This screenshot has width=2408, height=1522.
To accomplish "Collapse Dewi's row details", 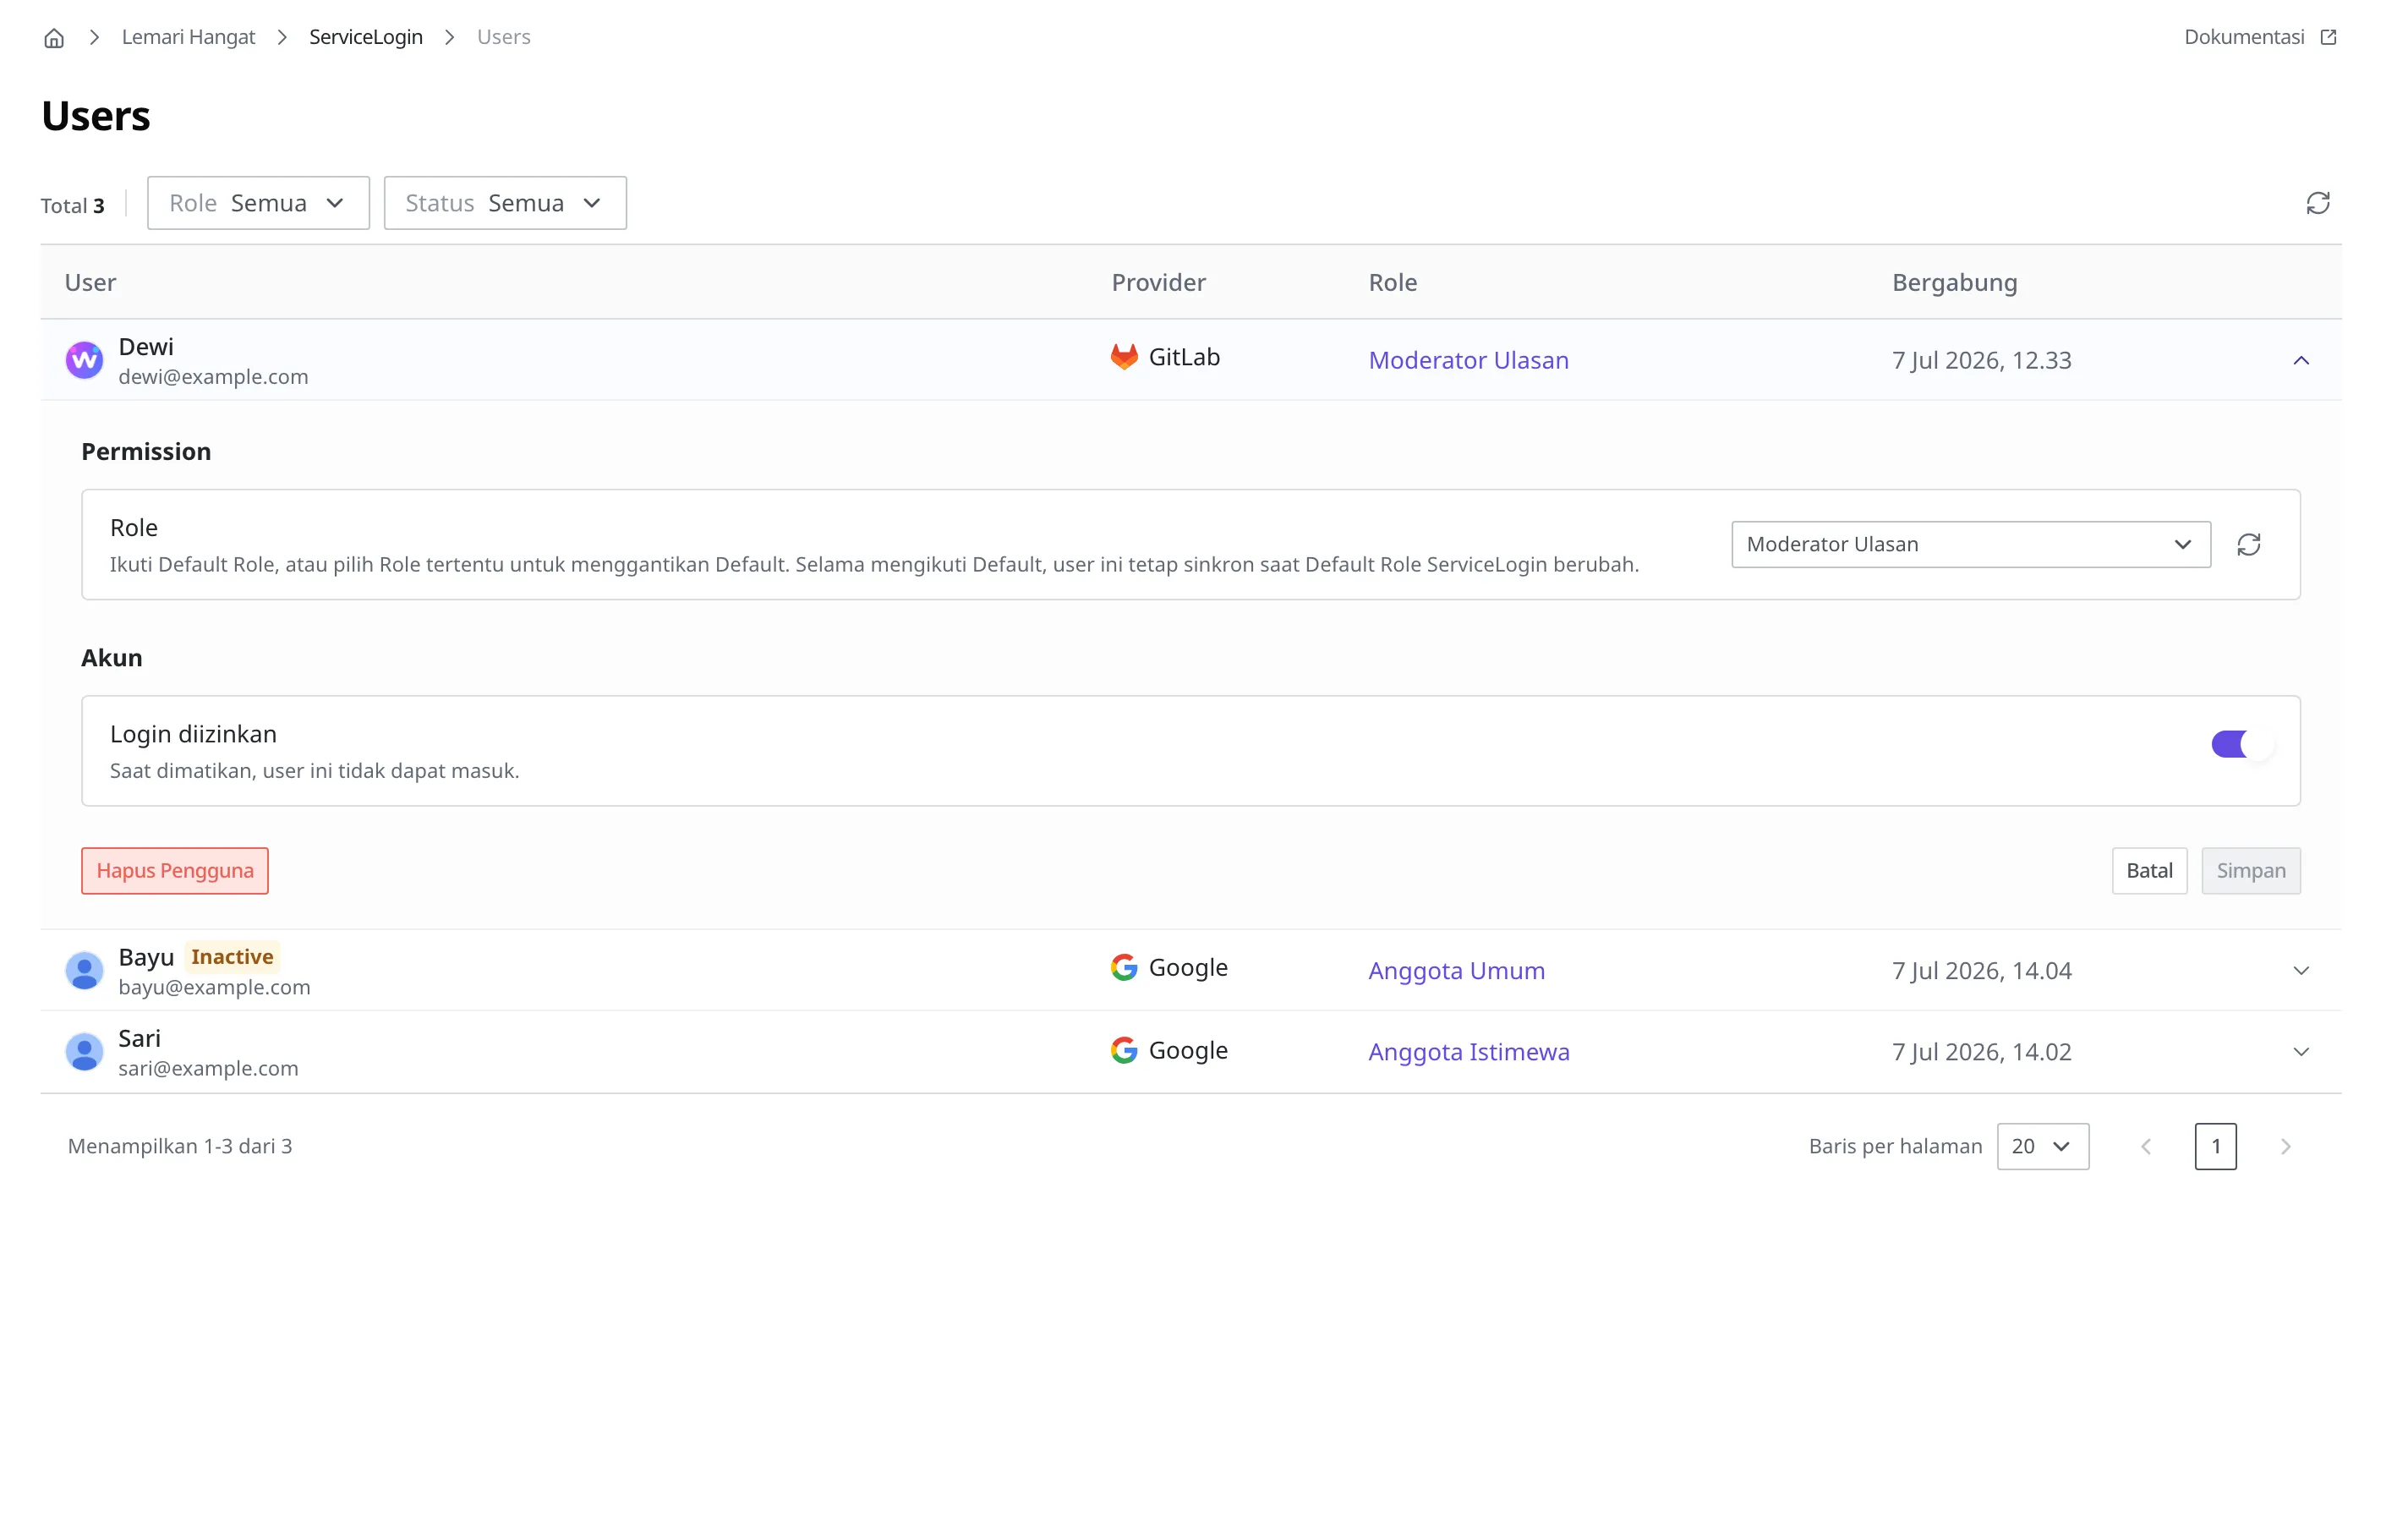I will 2301,360.
